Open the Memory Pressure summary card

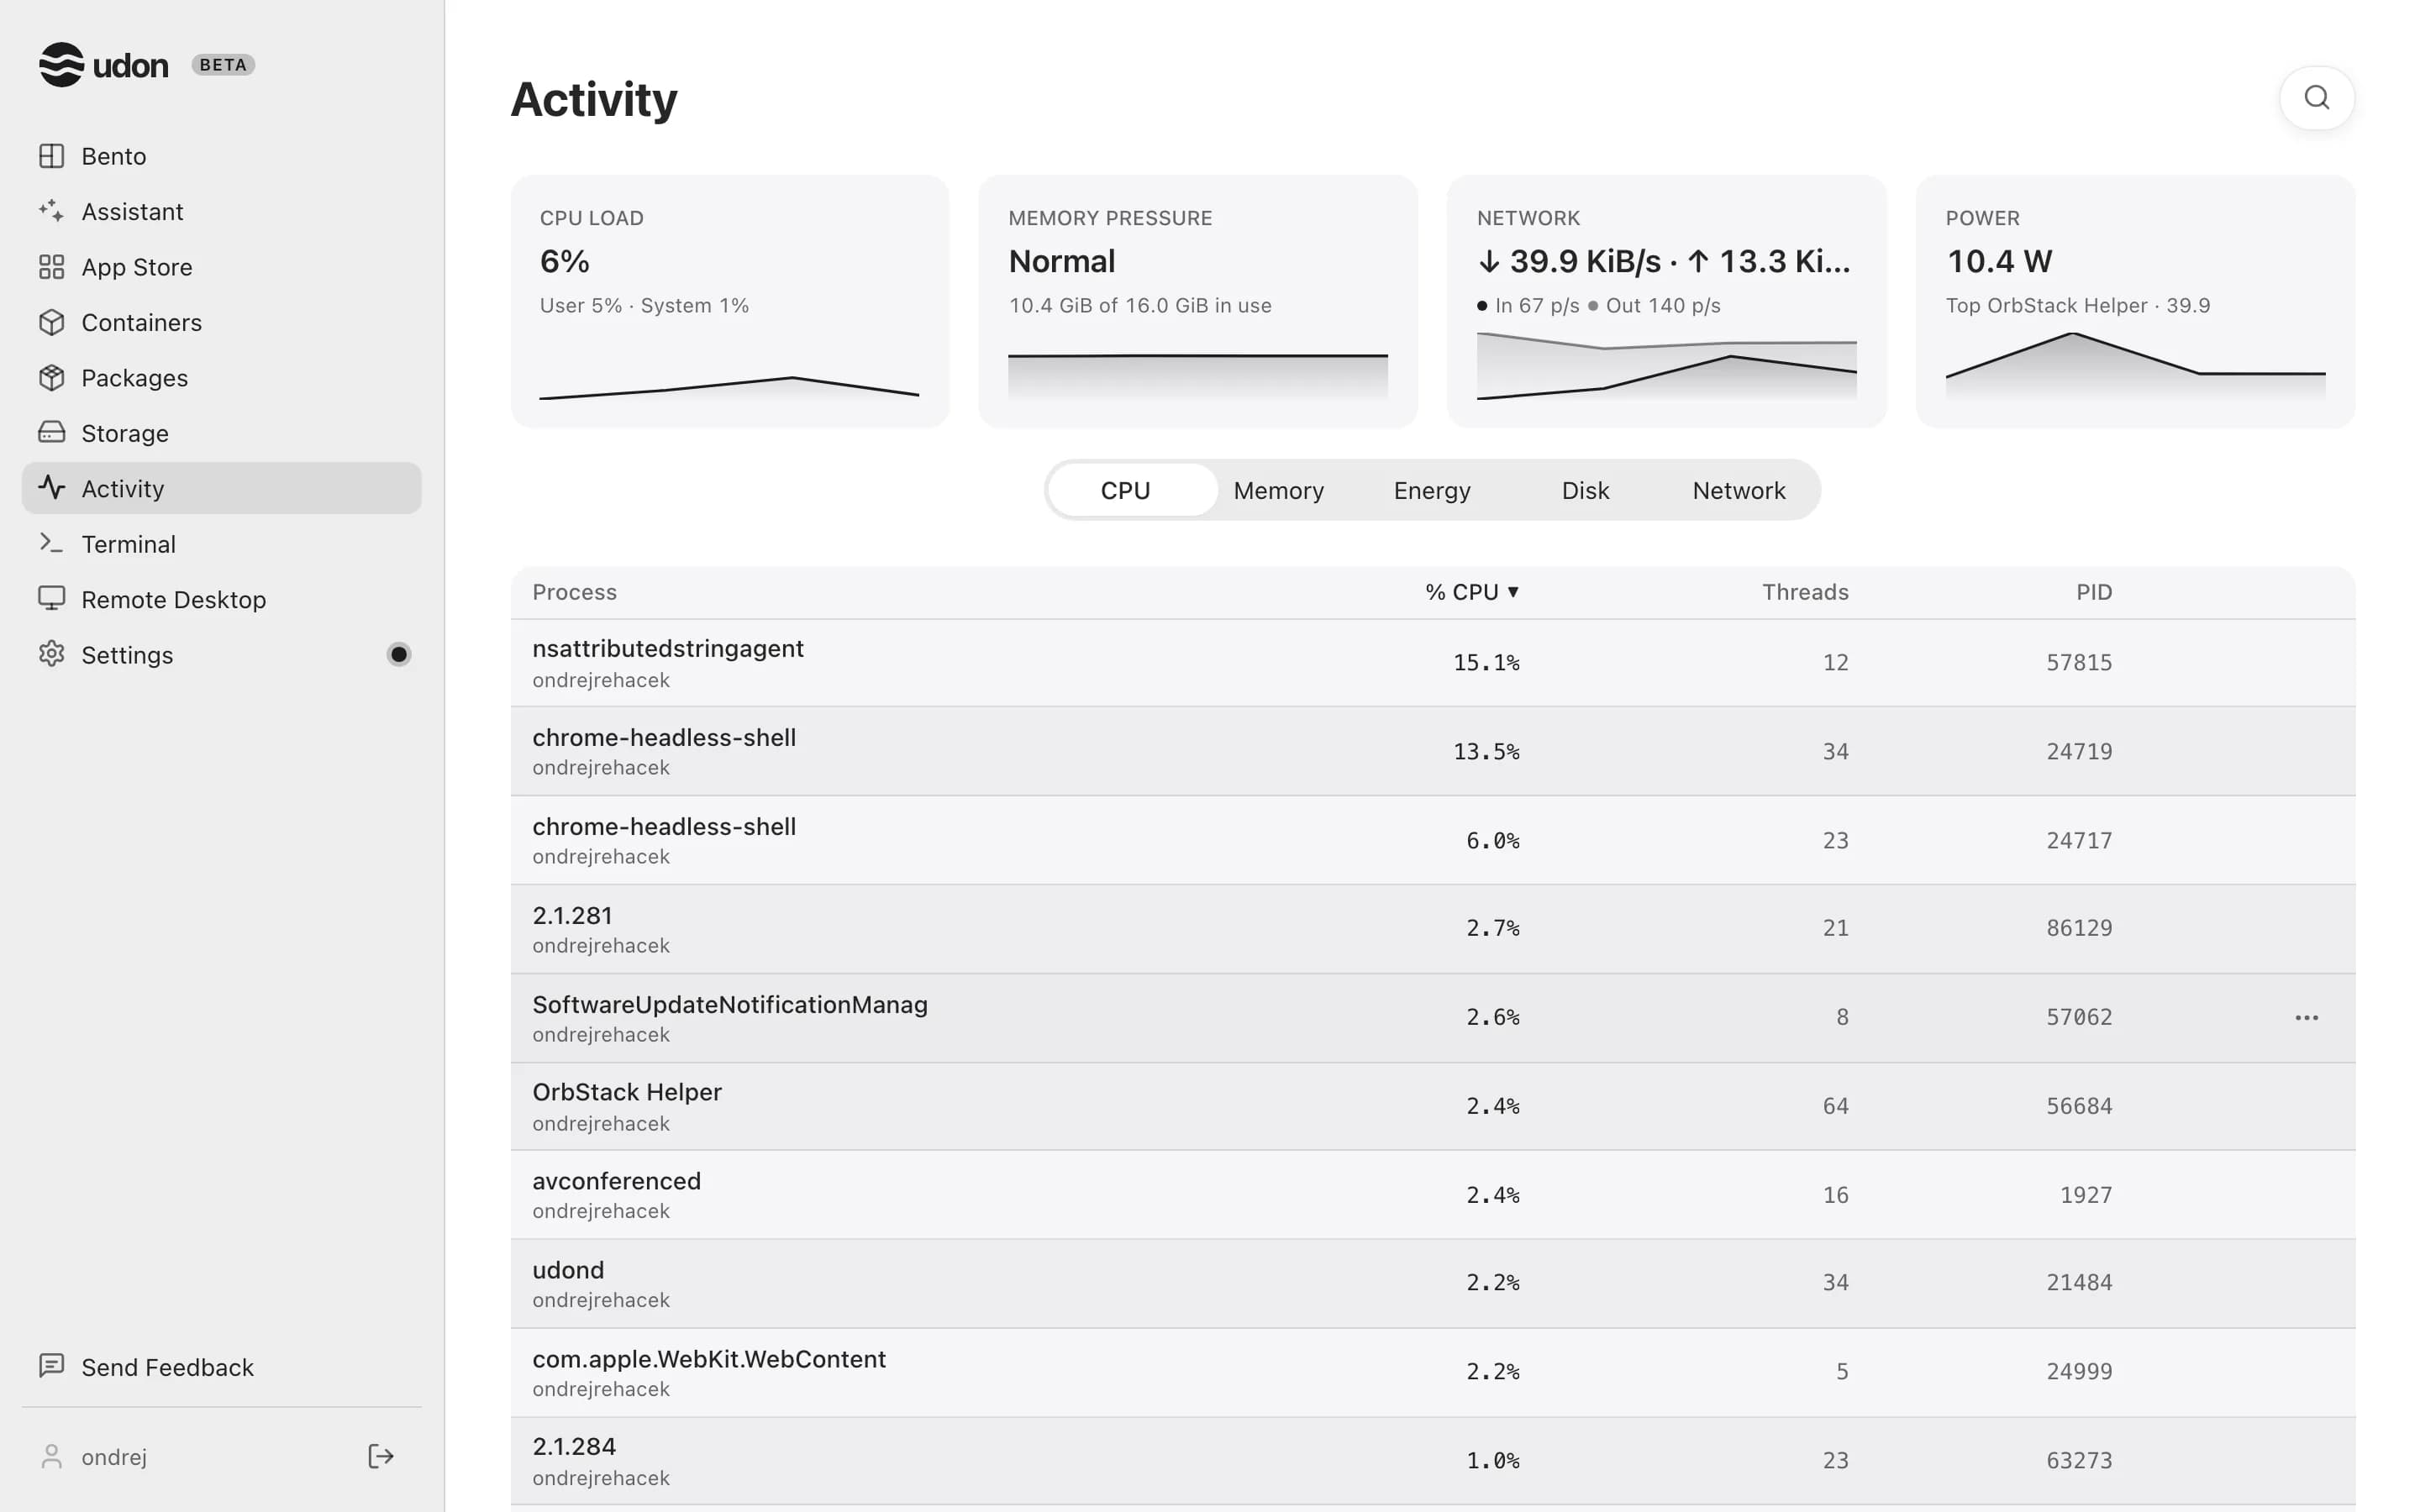1197,301
